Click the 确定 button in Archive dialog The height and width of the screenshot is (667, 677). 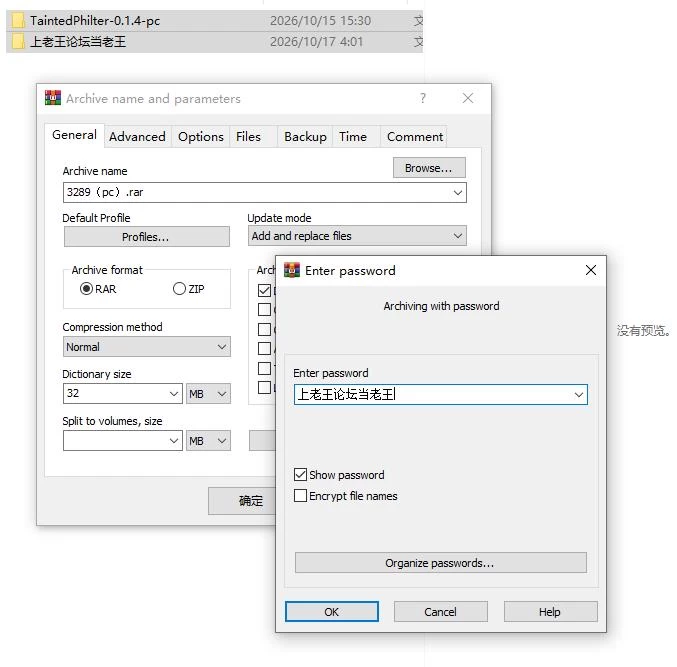point(242,501)
